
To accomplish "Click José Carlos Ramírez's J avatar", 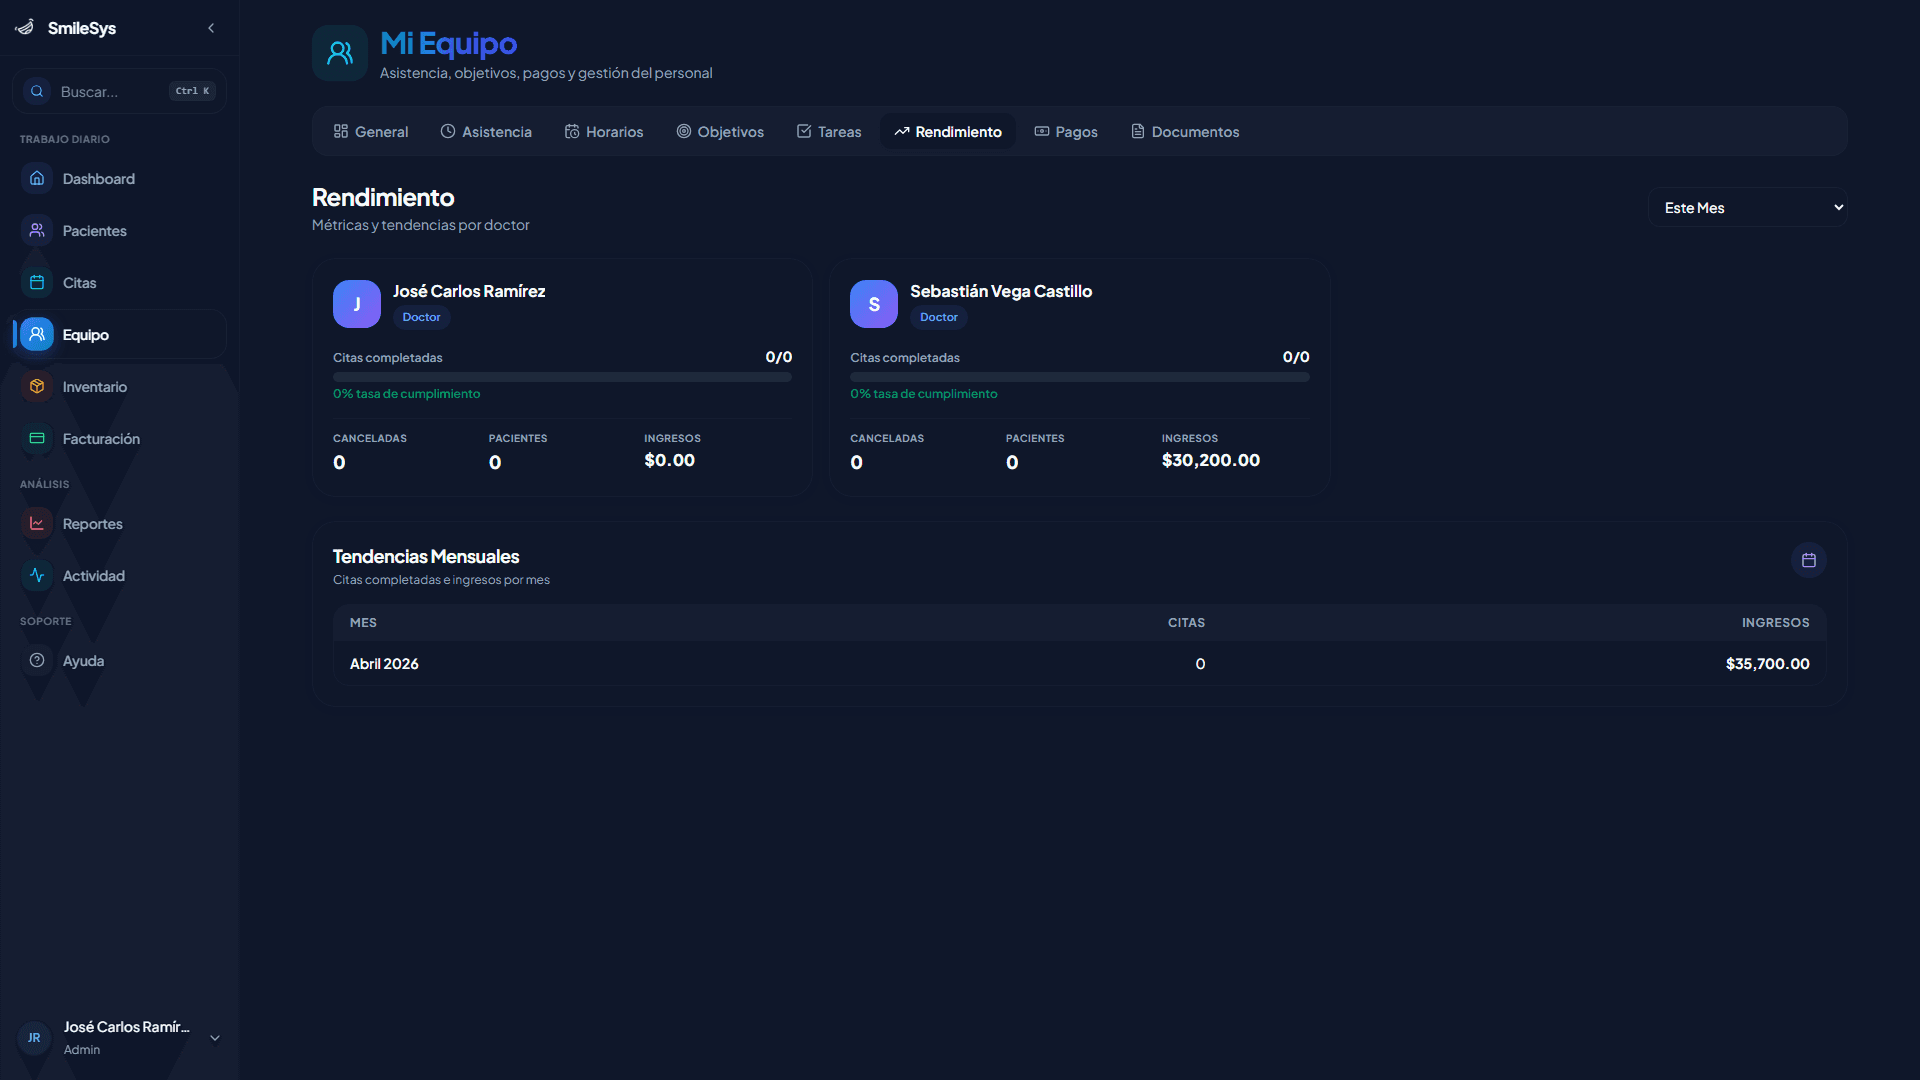I will [x=357, y=304].
